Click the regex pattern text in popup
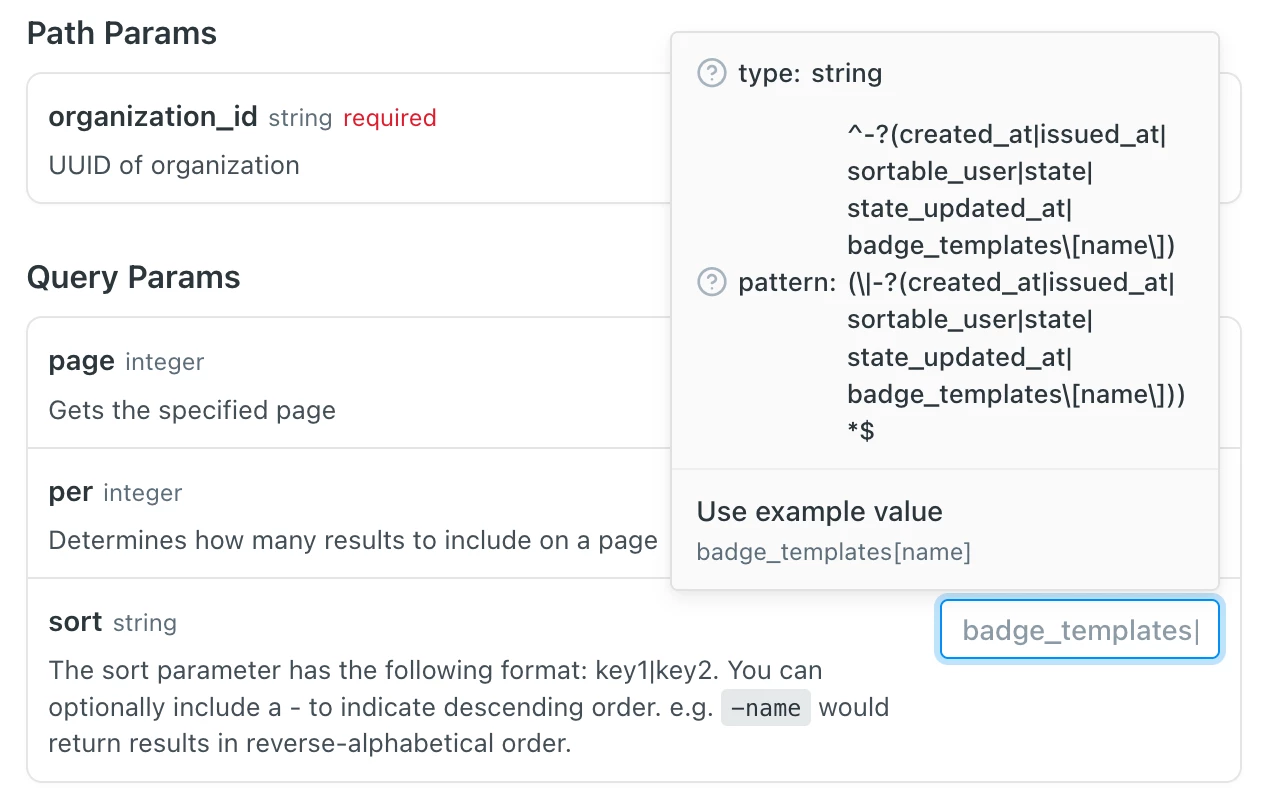Viewport: 1270px width, 808px height. click(1010, 283)
